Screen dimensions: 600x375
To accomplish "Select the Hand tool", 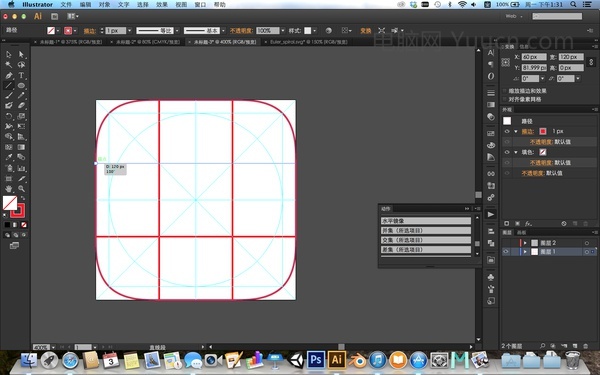I will click(8, 189).
